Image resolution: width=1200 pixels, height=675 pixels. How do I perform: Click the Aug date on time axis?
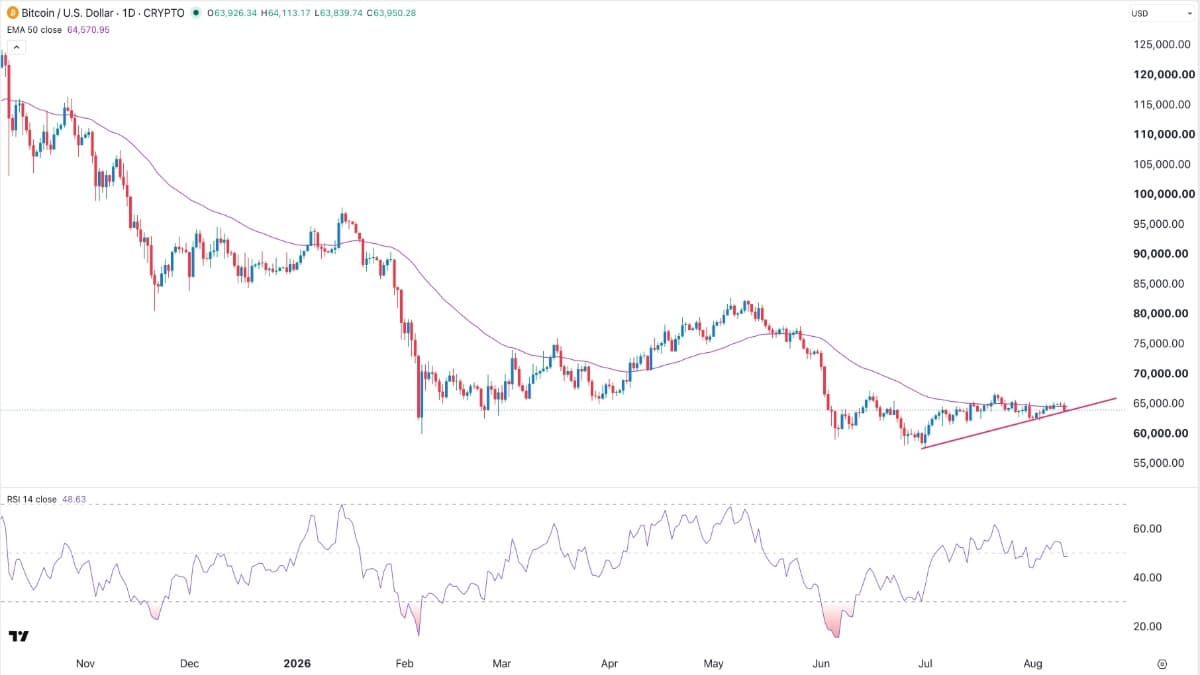coord(1032,663)
